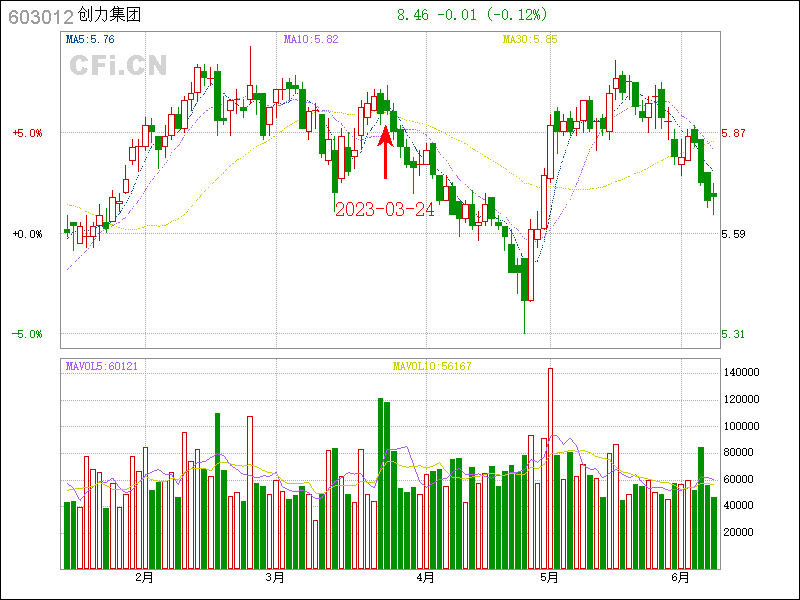Screen dimensions: 800x600
Task: Click the MA10:5.82 indicator label
Action: tap(311, 39)
